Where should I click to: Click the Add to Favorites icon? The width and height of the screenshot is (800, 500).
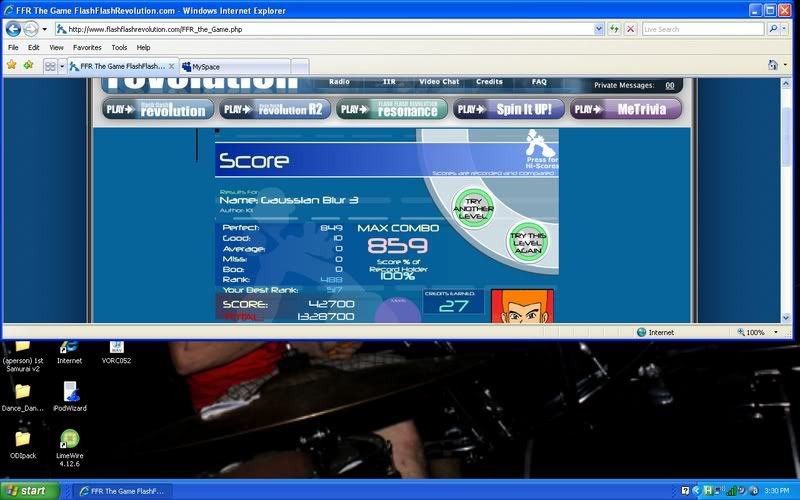pos(28,65)
